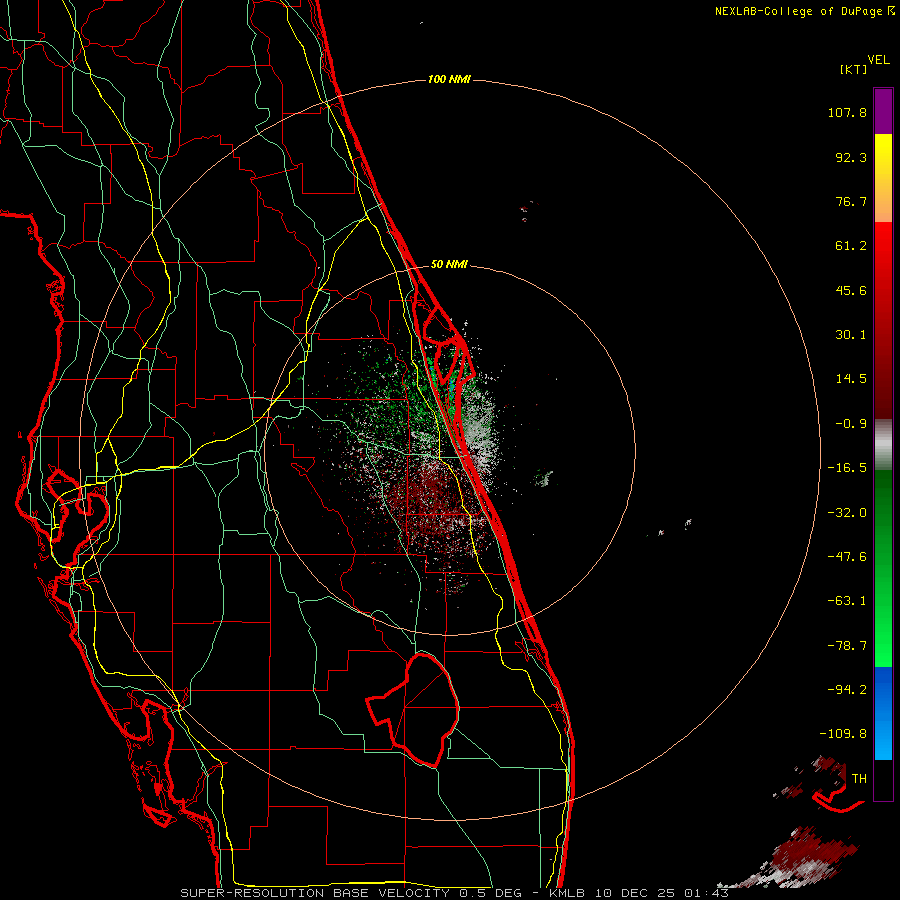Pick the -94.2 scale value
Viewport: 900px width, 900px height.
847,690
